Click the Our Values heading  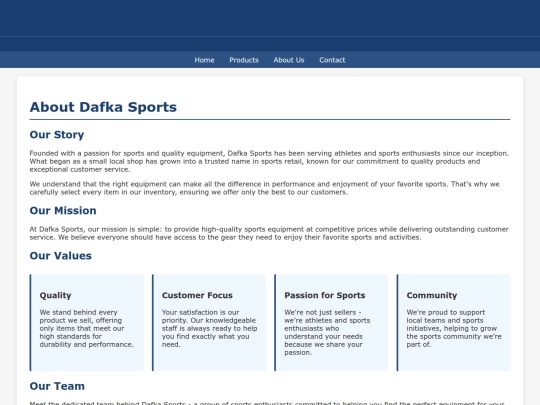(x=61, y=256)
